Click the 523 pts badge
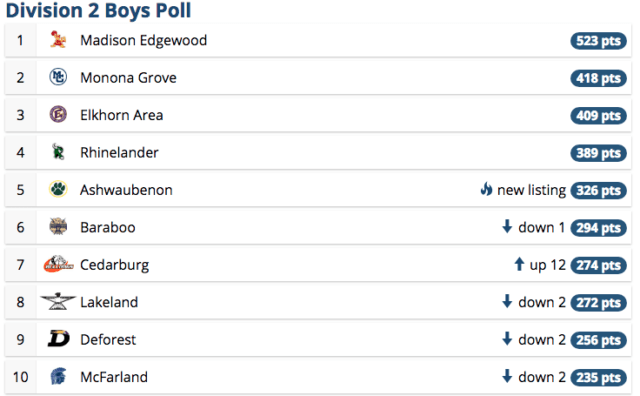640x396 pixels. pos(598,41)
